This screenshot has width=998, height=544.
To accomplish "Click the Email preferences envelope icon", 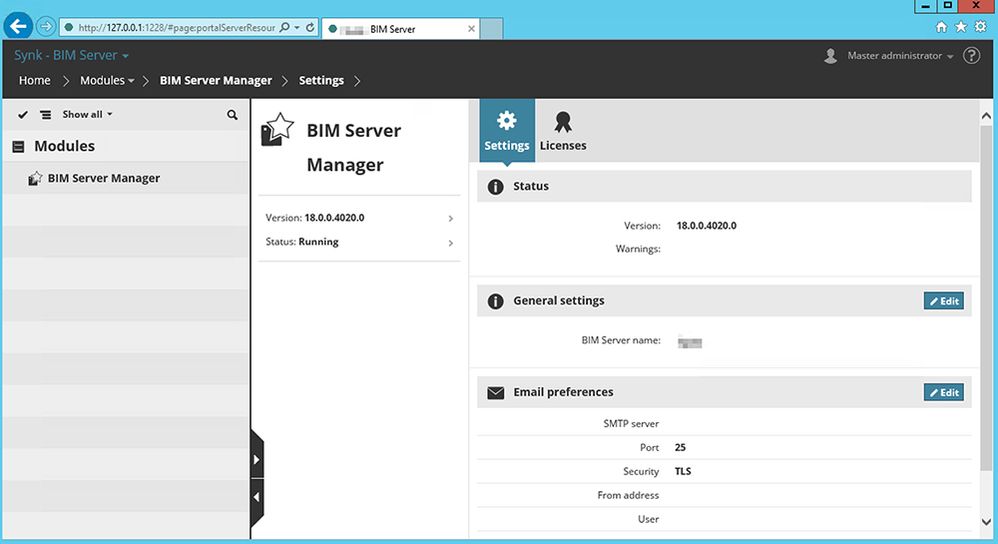I will pyautogui.click(x=495, y=393).
